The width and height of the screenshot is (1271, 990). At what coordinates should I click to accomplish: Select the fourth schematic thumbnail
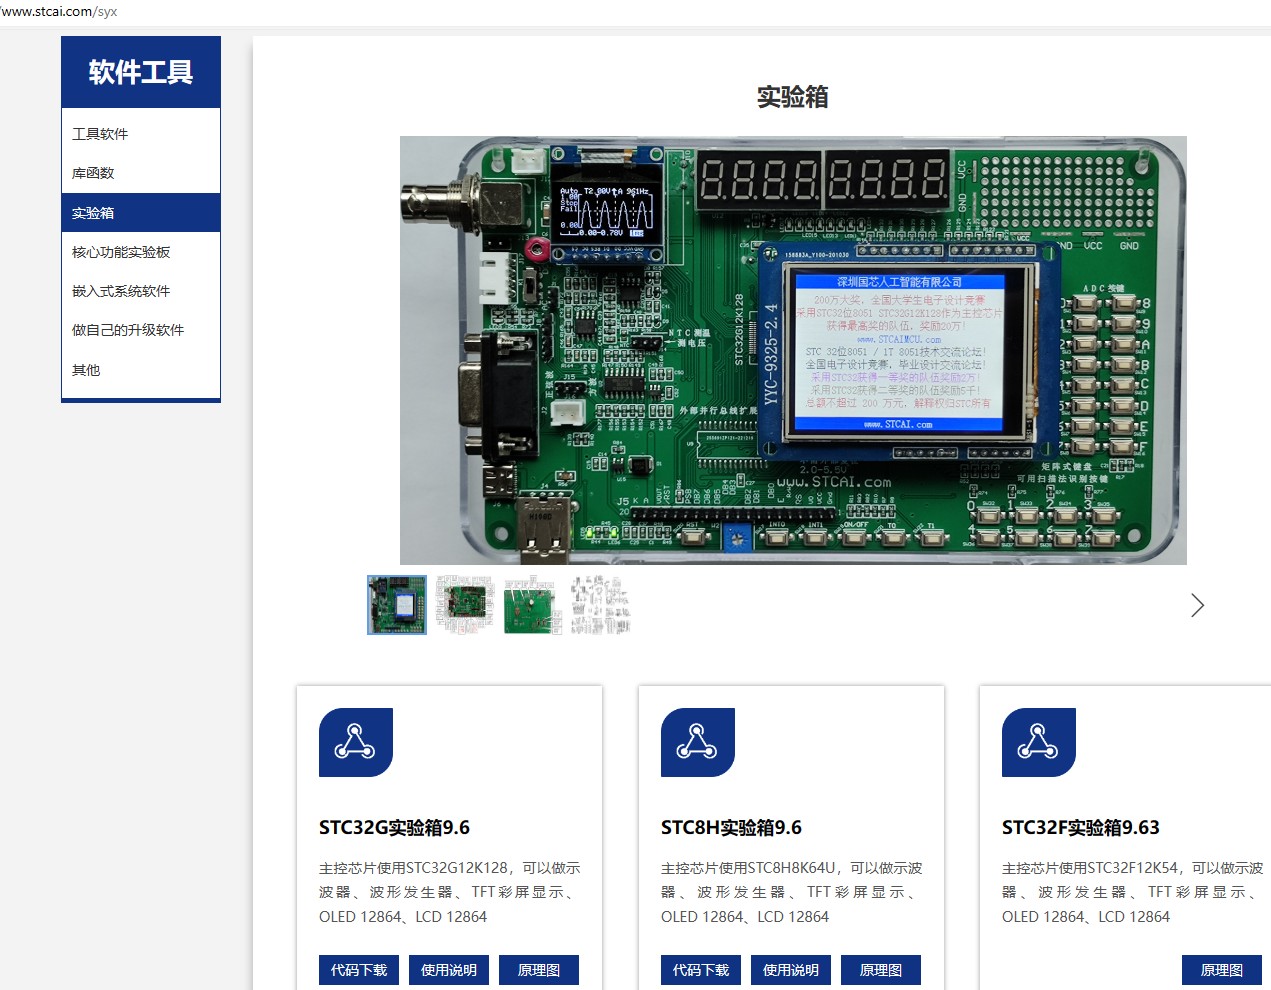pos(601,605)
